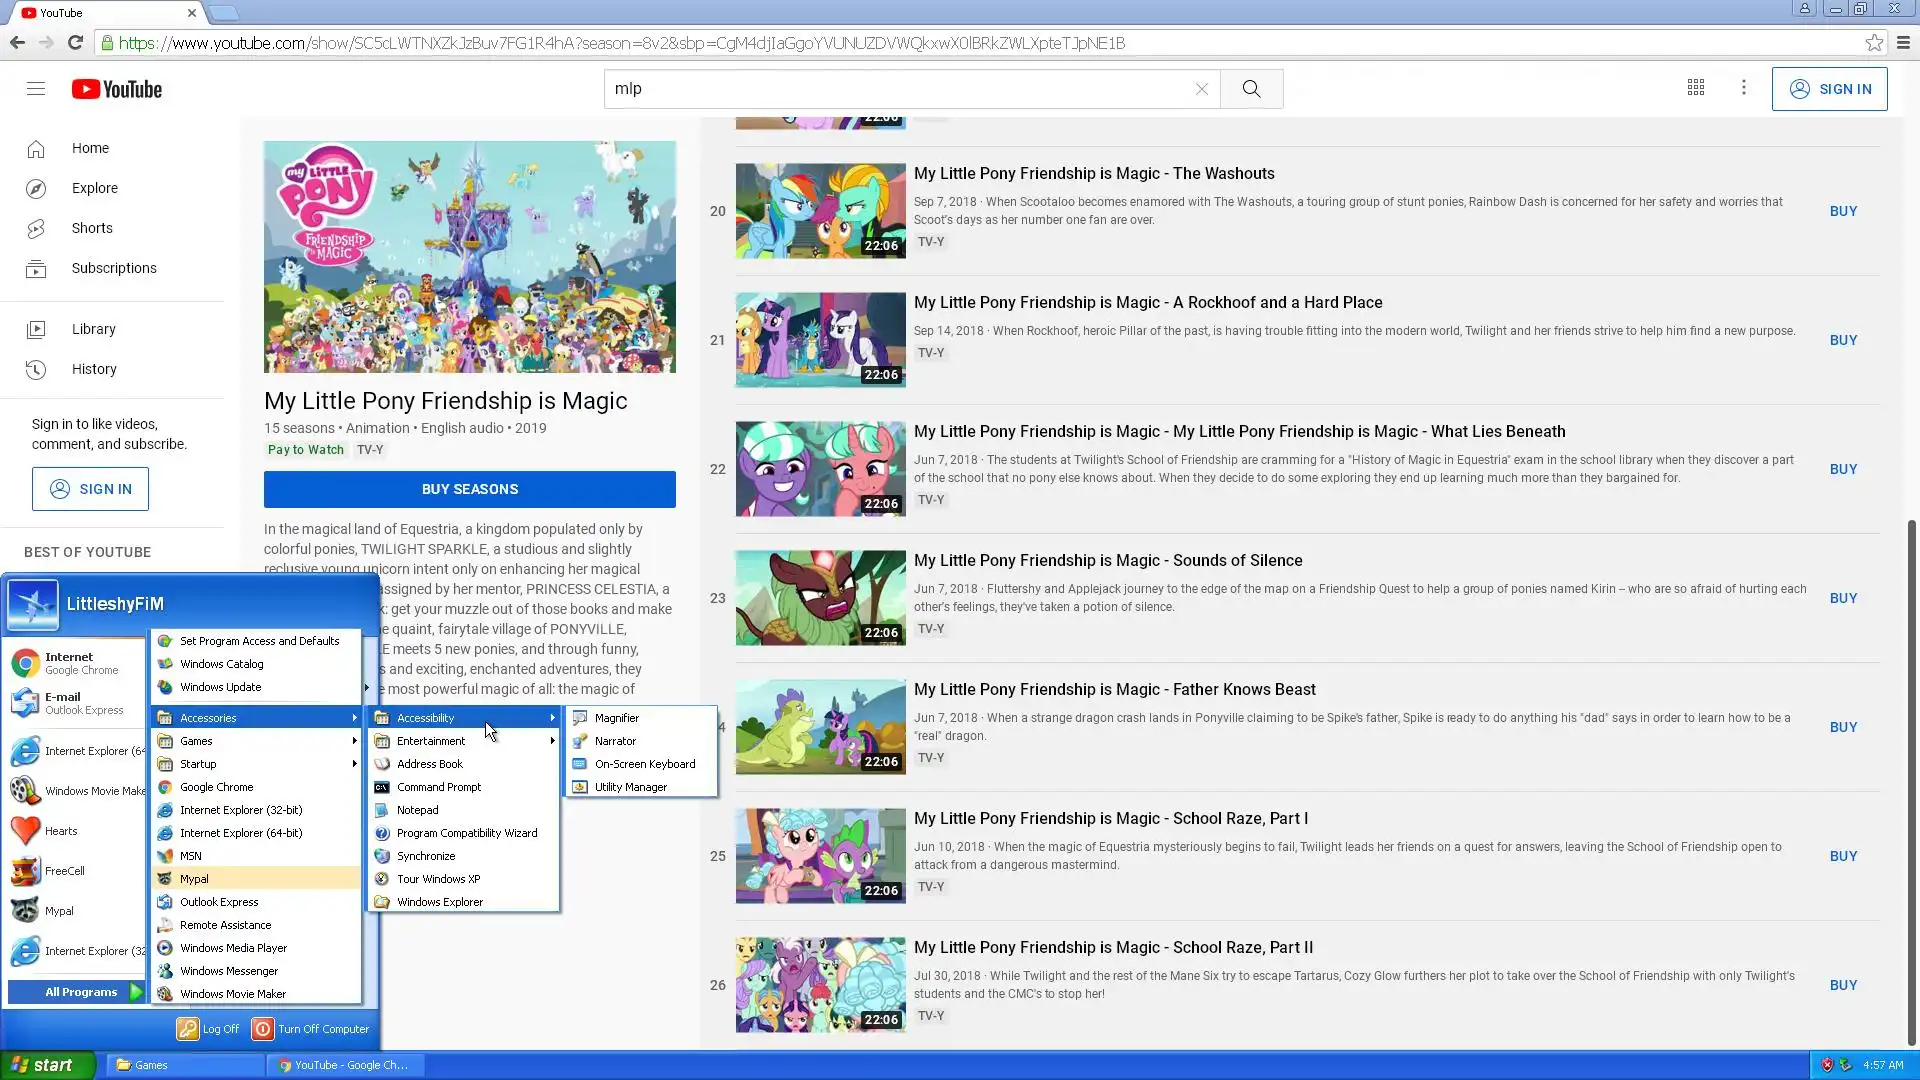Open the three-dot settings menu
Screen dimensions: 1920x1080
[1744, 88]
